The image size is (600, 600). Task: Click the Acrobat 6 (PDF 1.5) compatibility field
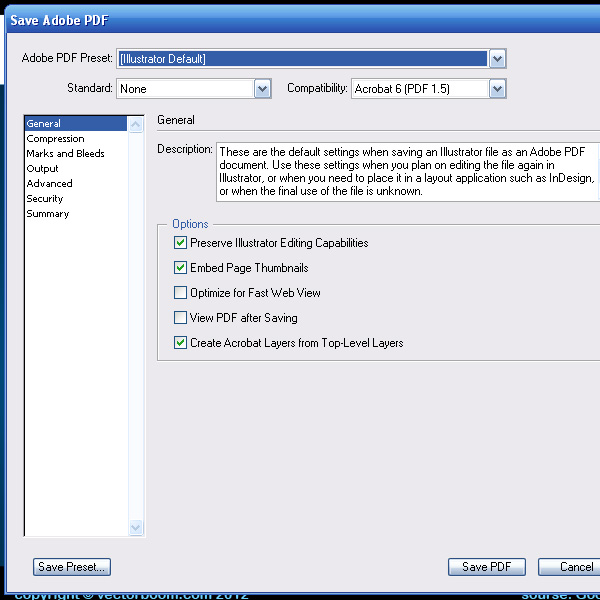420,89
